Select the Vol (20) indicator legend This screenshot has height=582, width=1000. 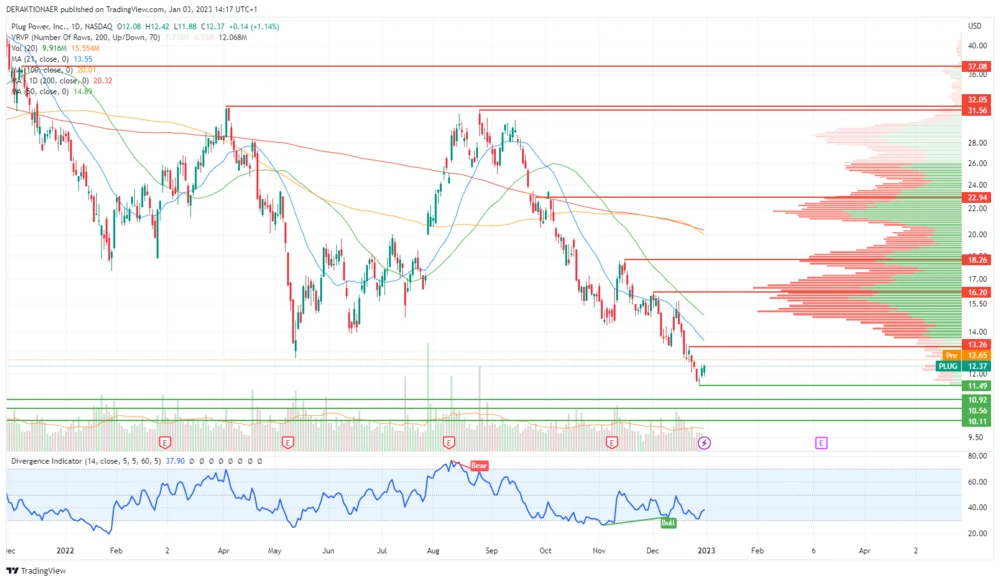[24, 48]
